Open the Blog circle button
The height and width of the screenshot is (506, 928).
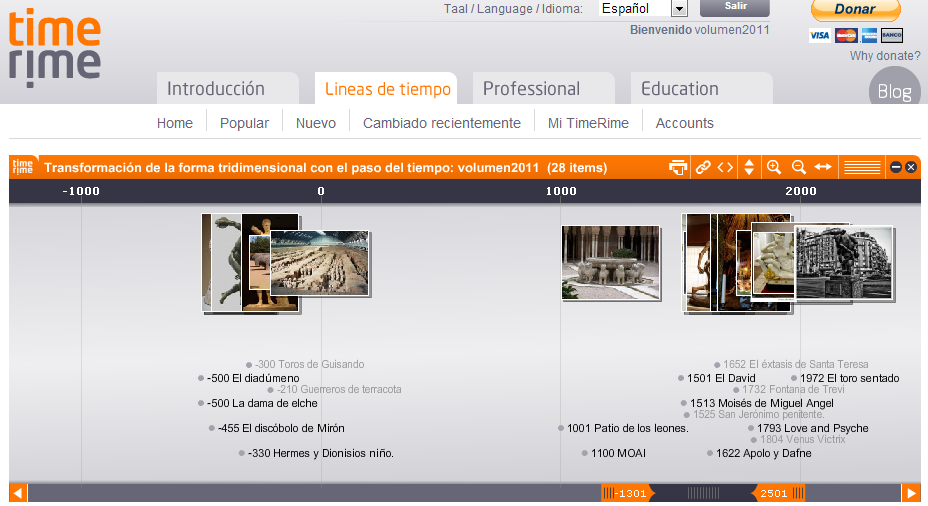894,88
